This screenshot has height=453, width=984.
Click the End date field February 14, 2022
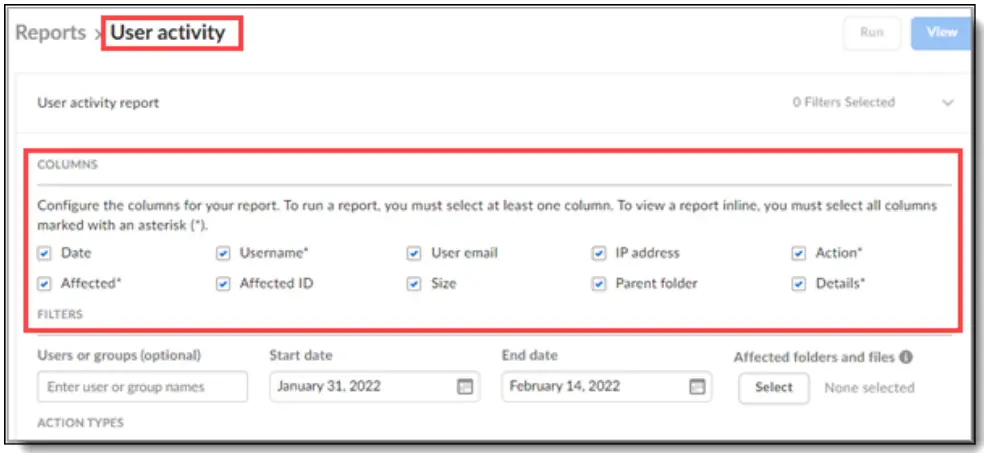[607, 386]
